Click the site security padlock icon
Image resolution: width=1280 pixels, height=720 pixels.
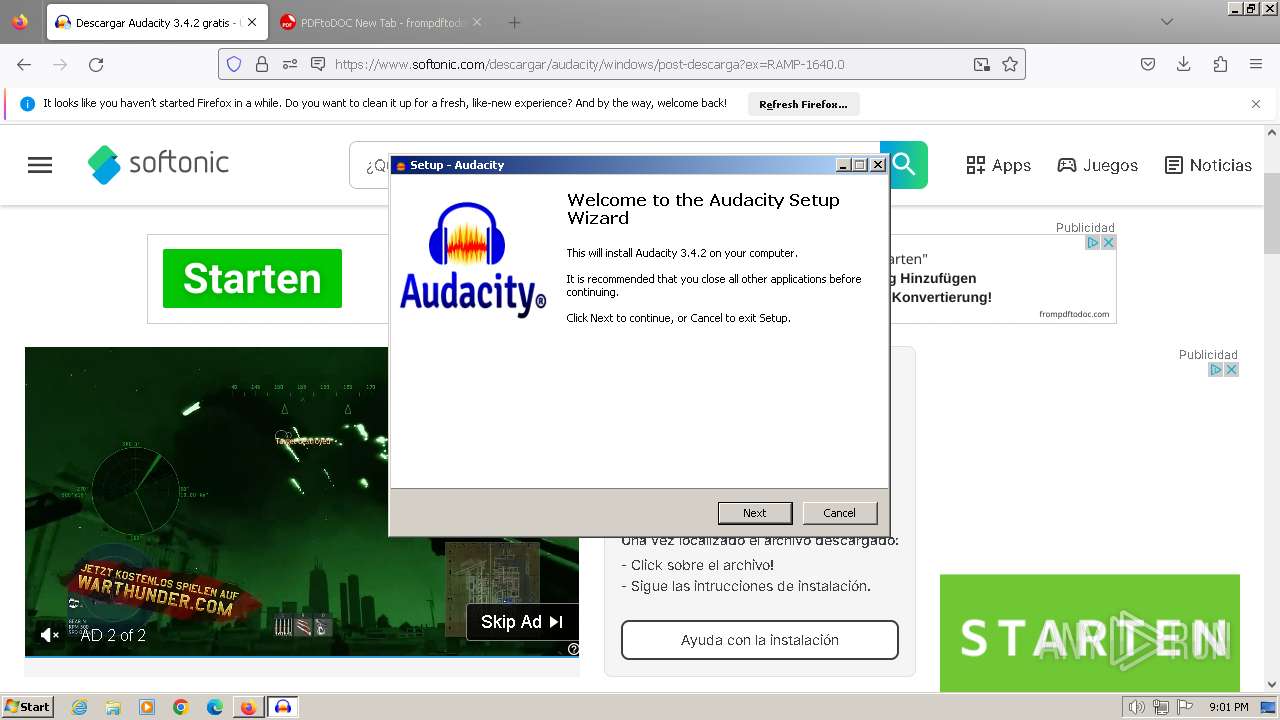[262, 64]
